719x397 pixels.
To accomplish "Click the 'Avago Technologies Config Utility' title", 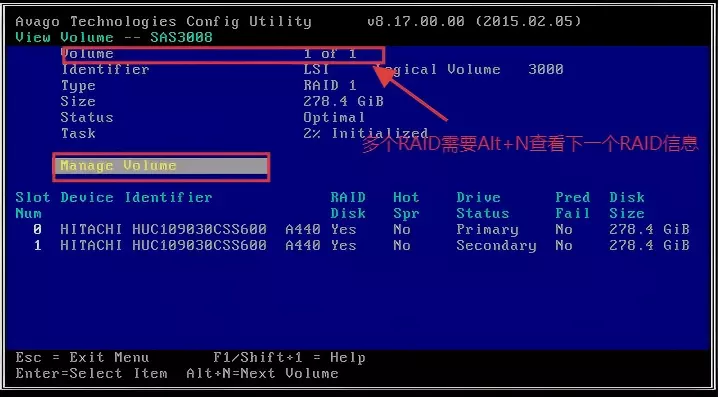I will coord(163,22).
